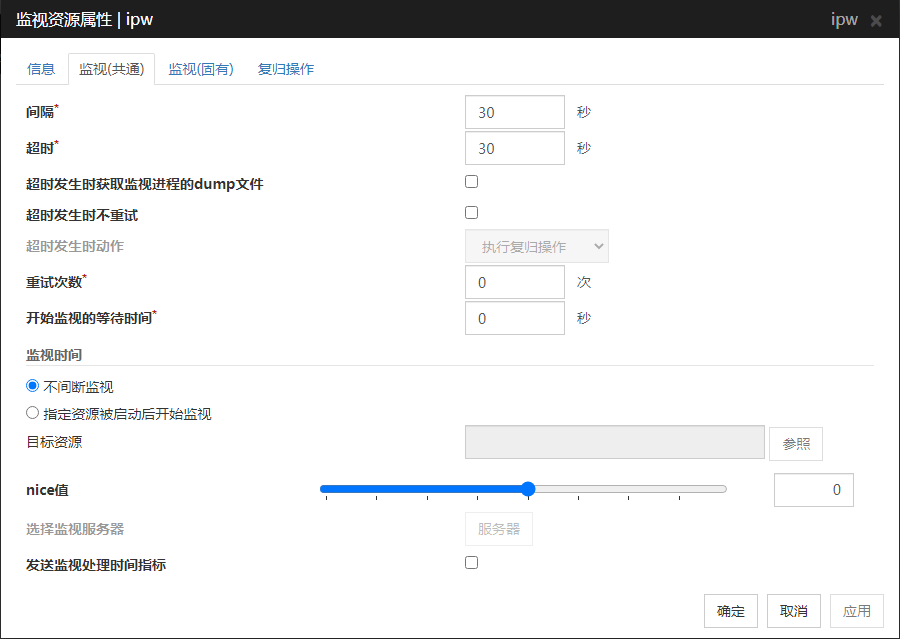Open the 监视(固有) tab
Viewport: 900px width, 639px height.
pos(200,69)
